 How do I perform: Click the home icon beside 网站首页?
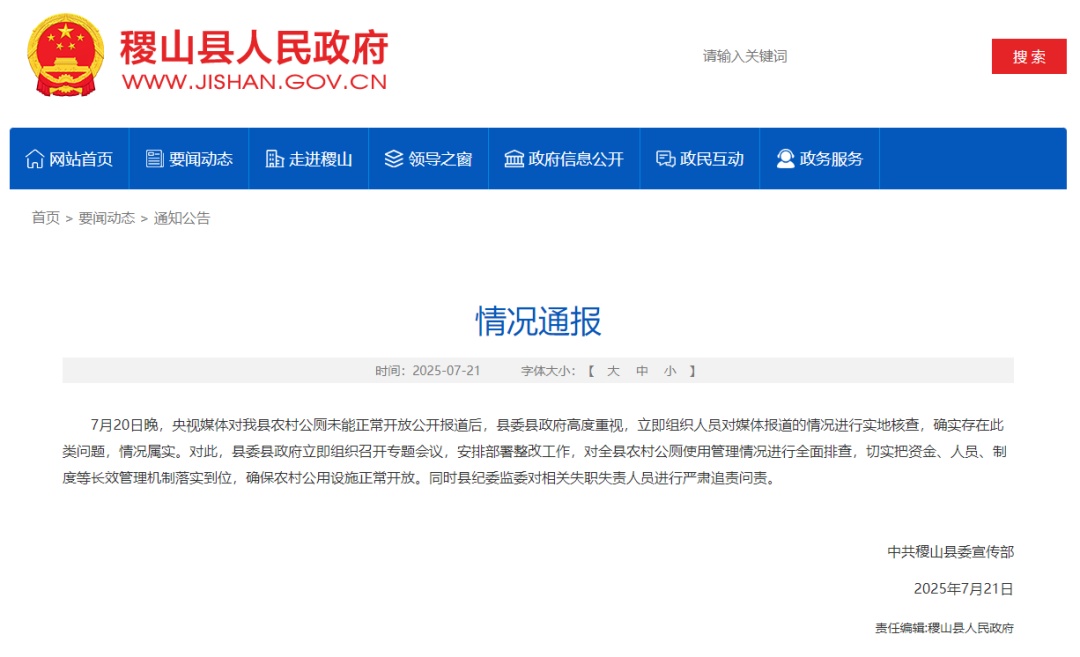click(35, 158)
